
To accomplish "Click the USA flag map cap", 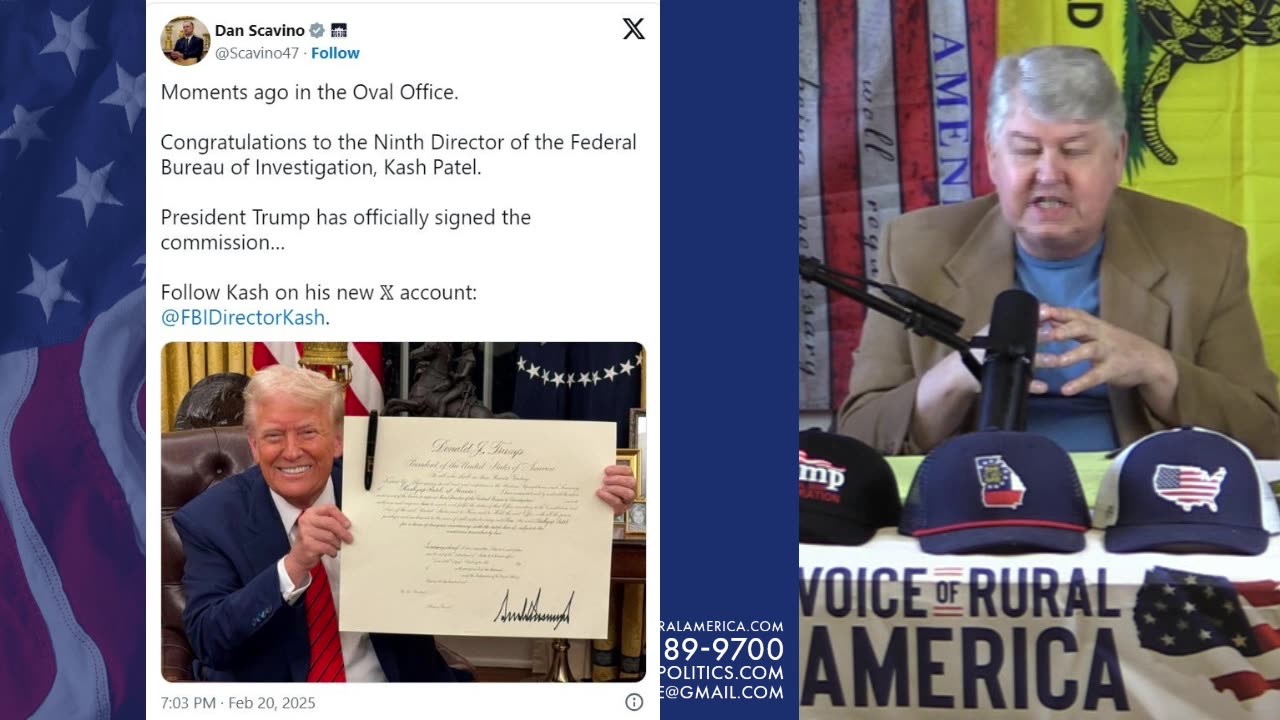I will [x=1187, y=490].
